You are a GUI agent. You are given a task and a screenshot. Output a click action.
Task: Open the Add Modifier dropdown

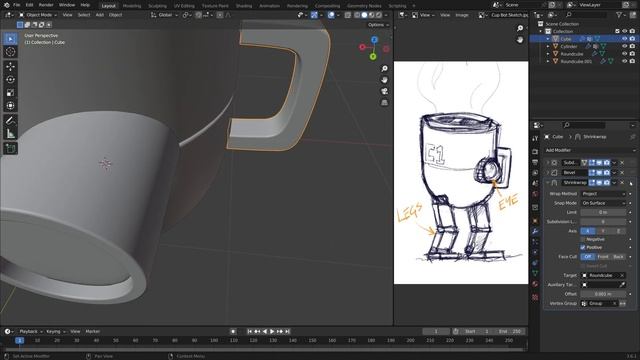pyautogui.click(x=590, y=150)
